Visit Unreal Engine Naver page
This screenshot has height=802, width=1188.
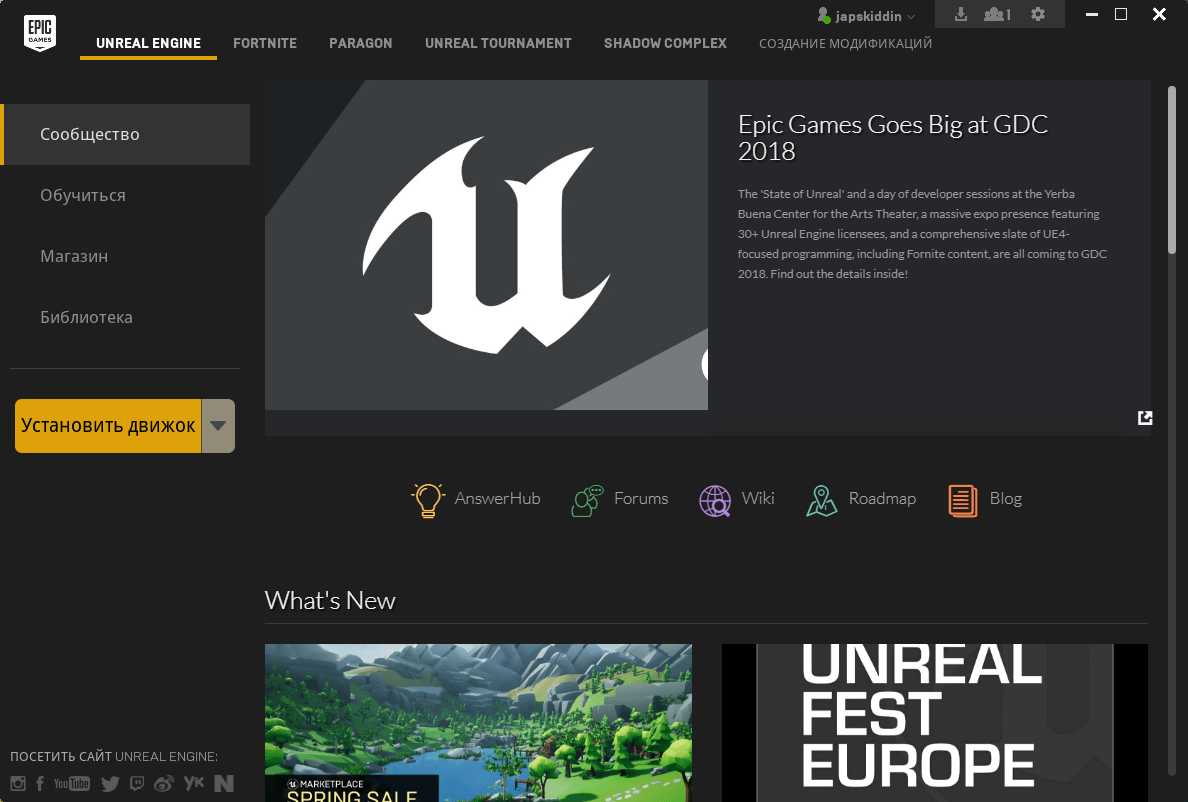pyautogui.click(x=224, y=784)
